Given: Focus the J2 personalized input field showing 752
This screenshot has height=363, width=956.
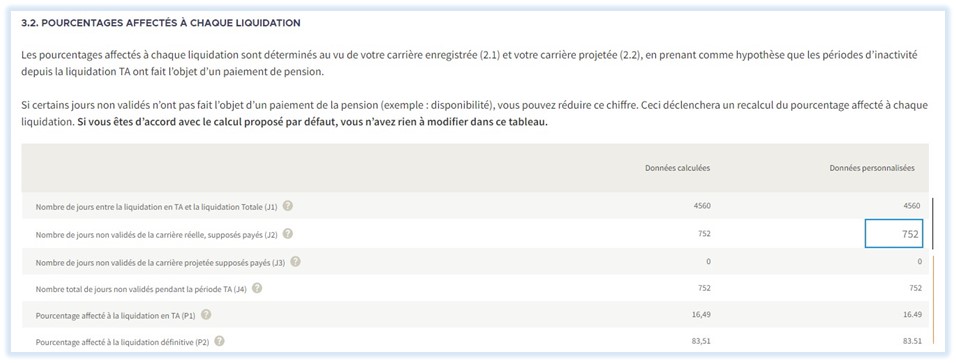Looking at the screenshot, I should pos(893,234).
